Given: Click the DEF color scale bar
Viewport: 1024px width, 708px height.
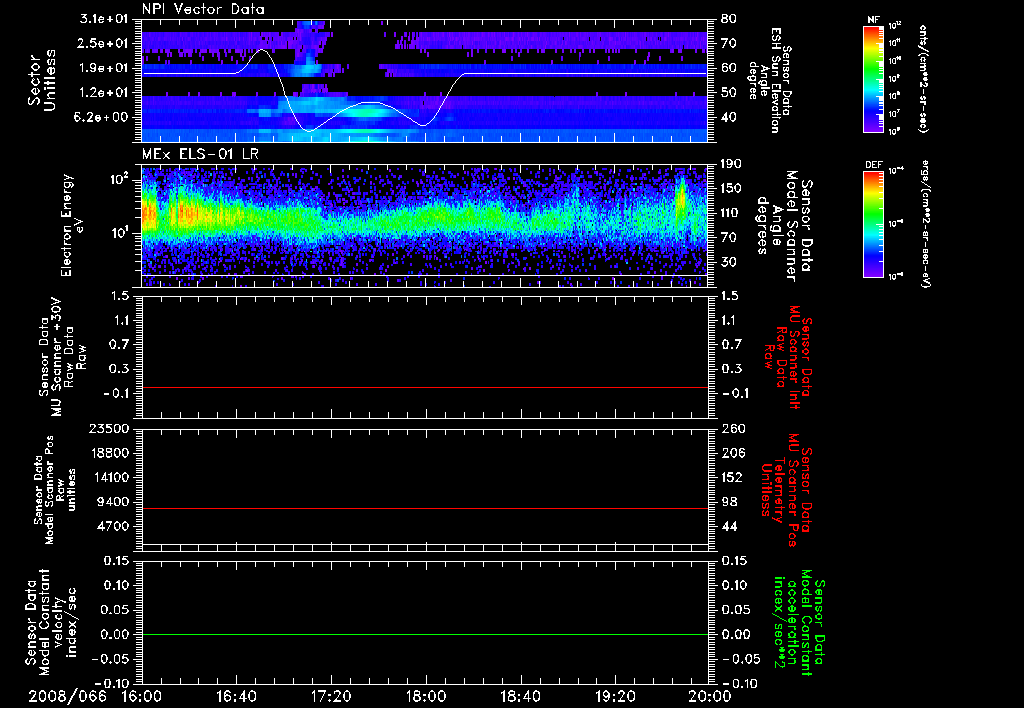Looking at the screenshot, I should [874, 224].
